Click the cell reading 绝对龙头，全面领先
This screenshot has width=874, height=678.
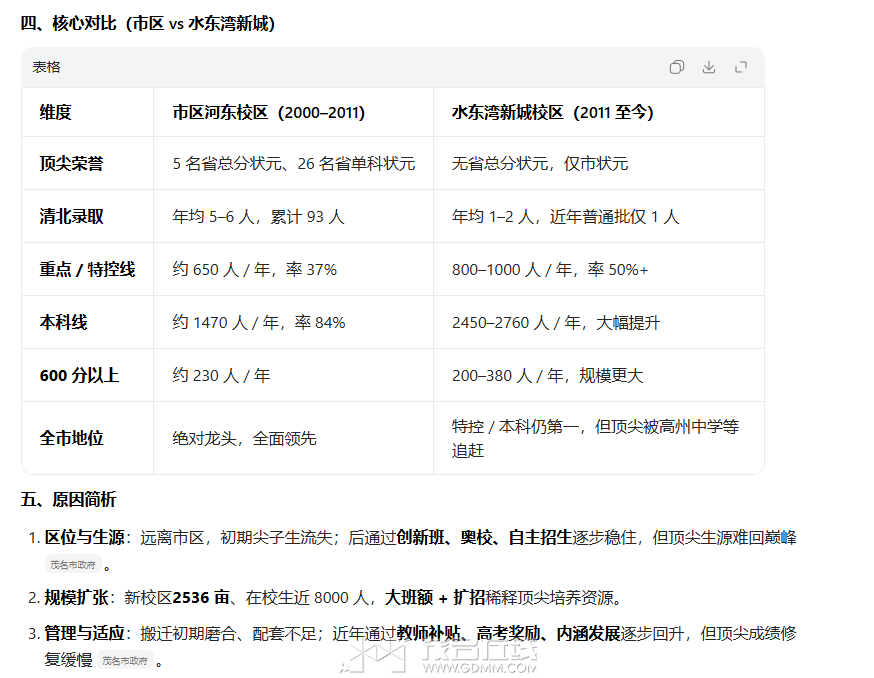(244, 438)
